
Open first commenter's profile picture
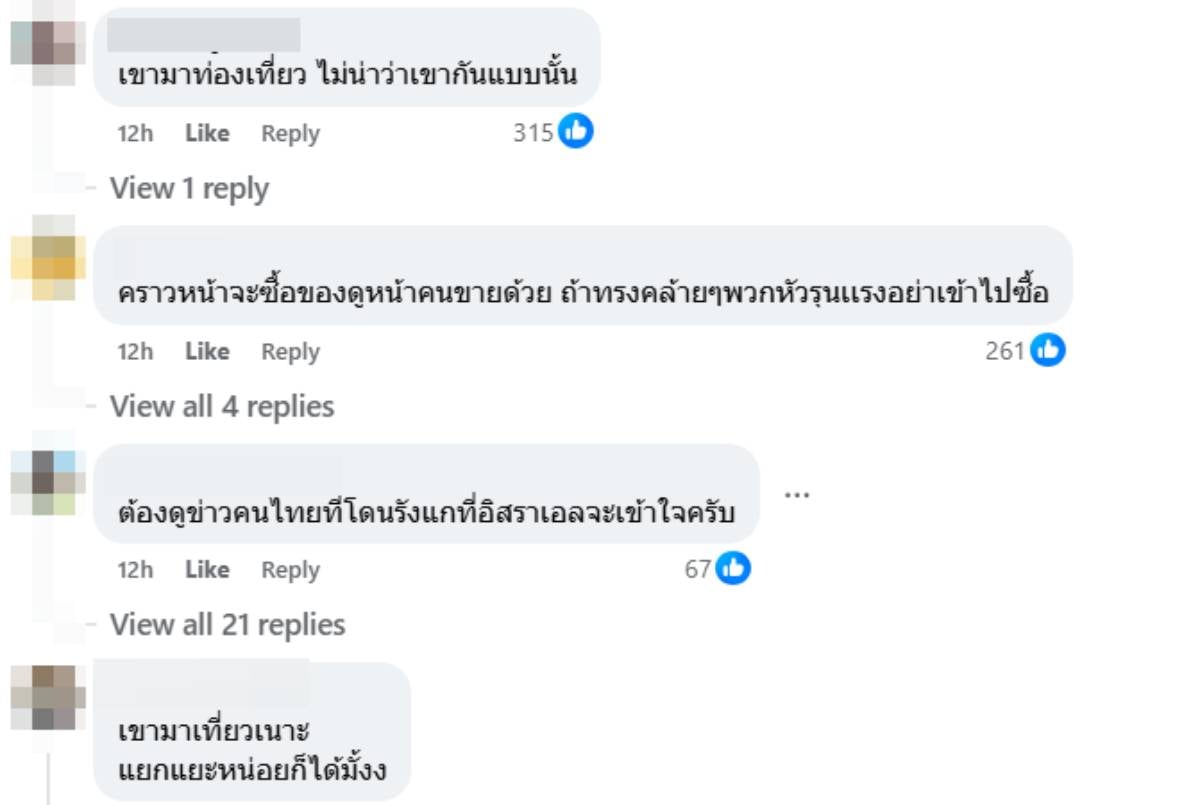click(48, 43)
